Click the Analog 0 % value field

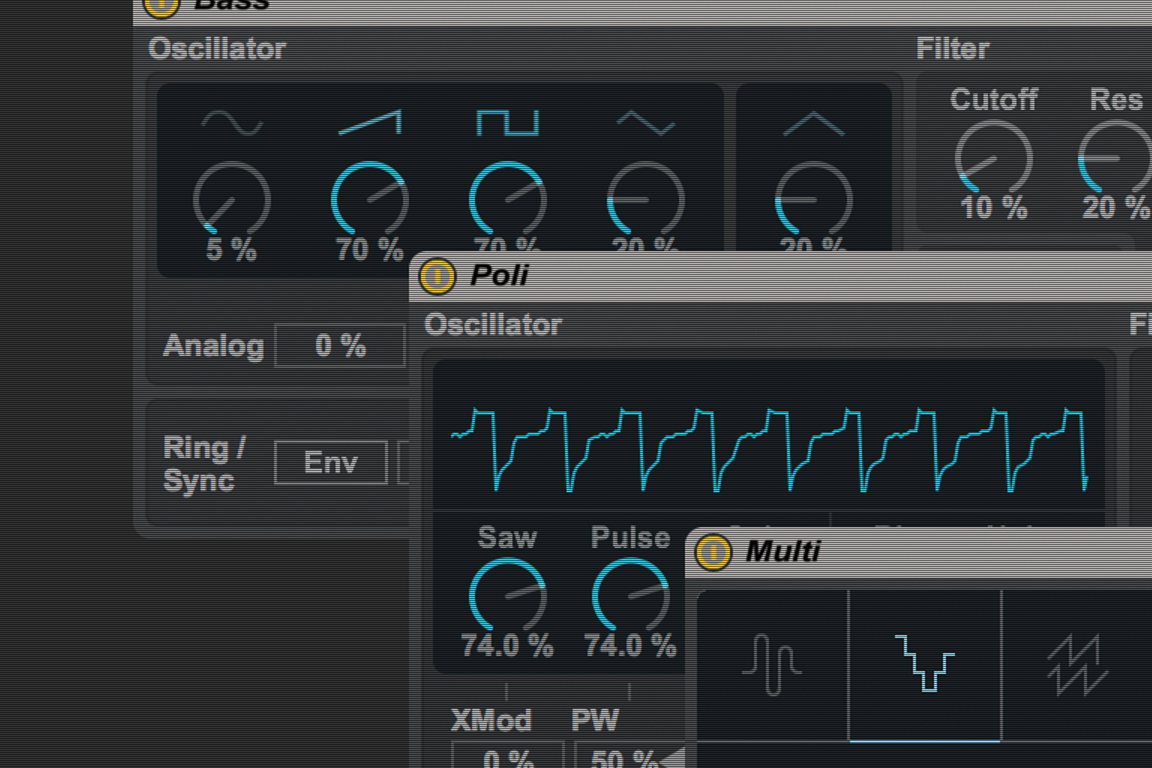[340, 346]
